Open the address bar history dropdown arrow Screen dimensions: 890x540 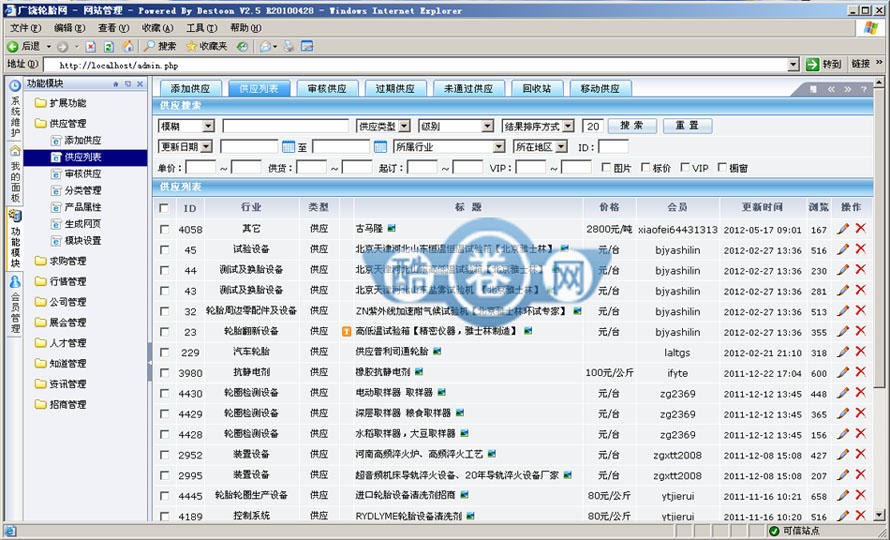[794, 65]
